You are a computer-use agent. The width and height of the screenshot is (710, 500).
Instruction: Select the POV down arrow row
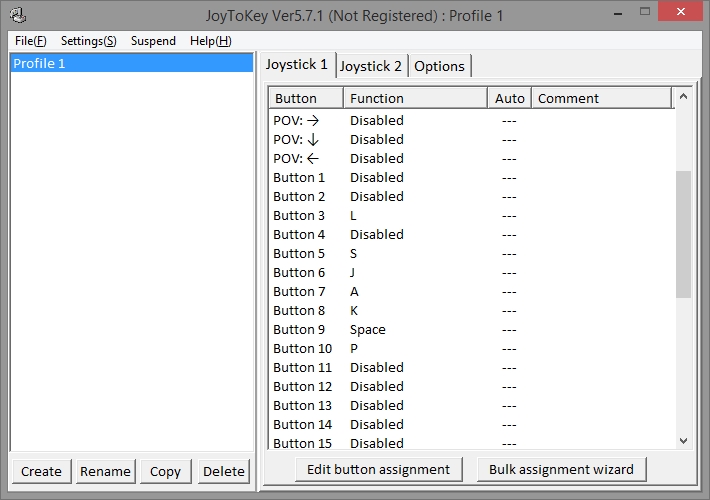tap(471, 139)
